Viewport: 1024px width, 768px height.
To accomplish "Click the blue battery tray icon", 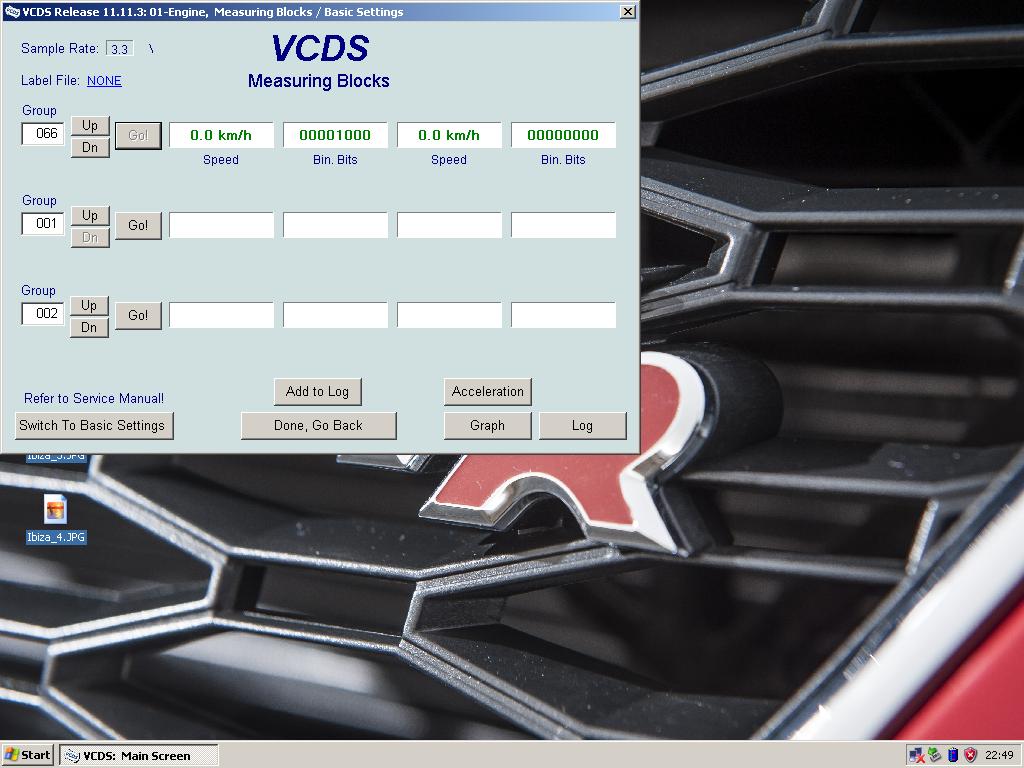I will click(952, 755).
